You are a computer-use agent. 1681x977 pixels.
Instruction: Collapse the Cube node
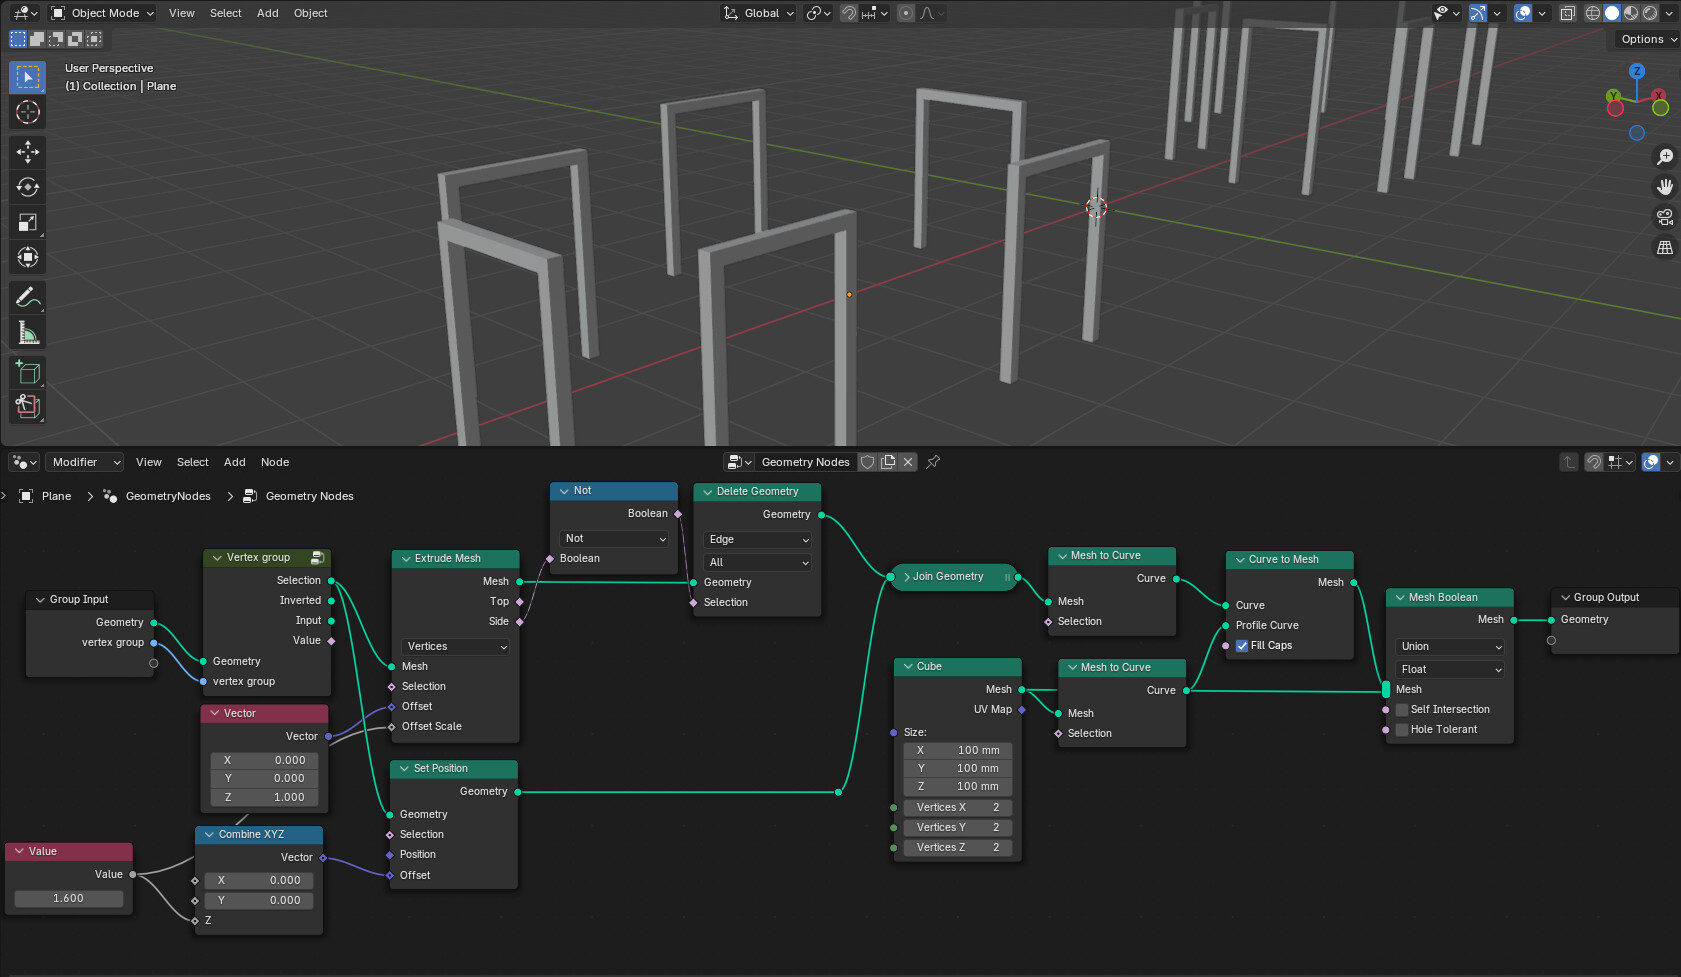[908, 667]
